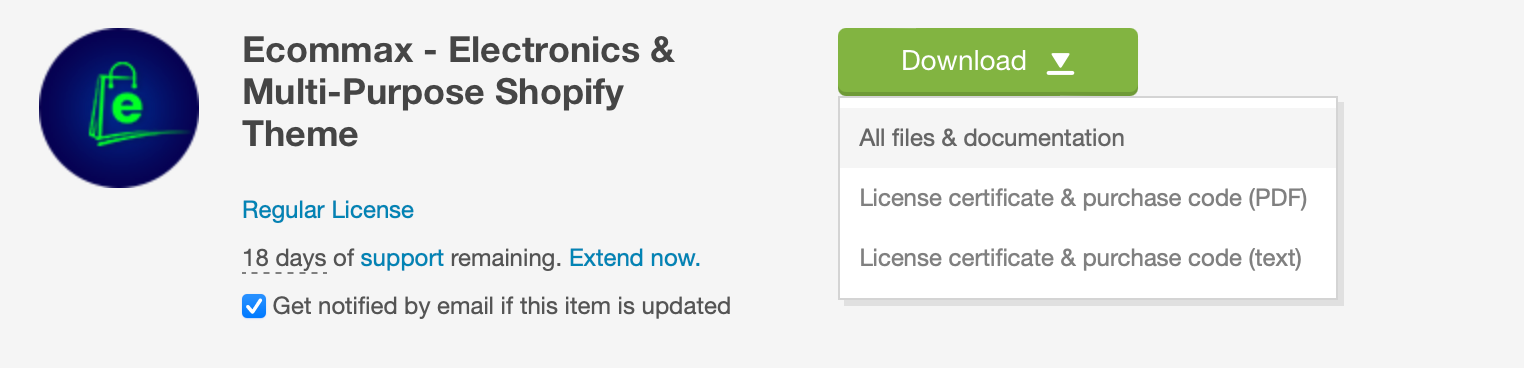
Task: Click the dotted-underlined '18 days' text
Action: click(284, 259)
